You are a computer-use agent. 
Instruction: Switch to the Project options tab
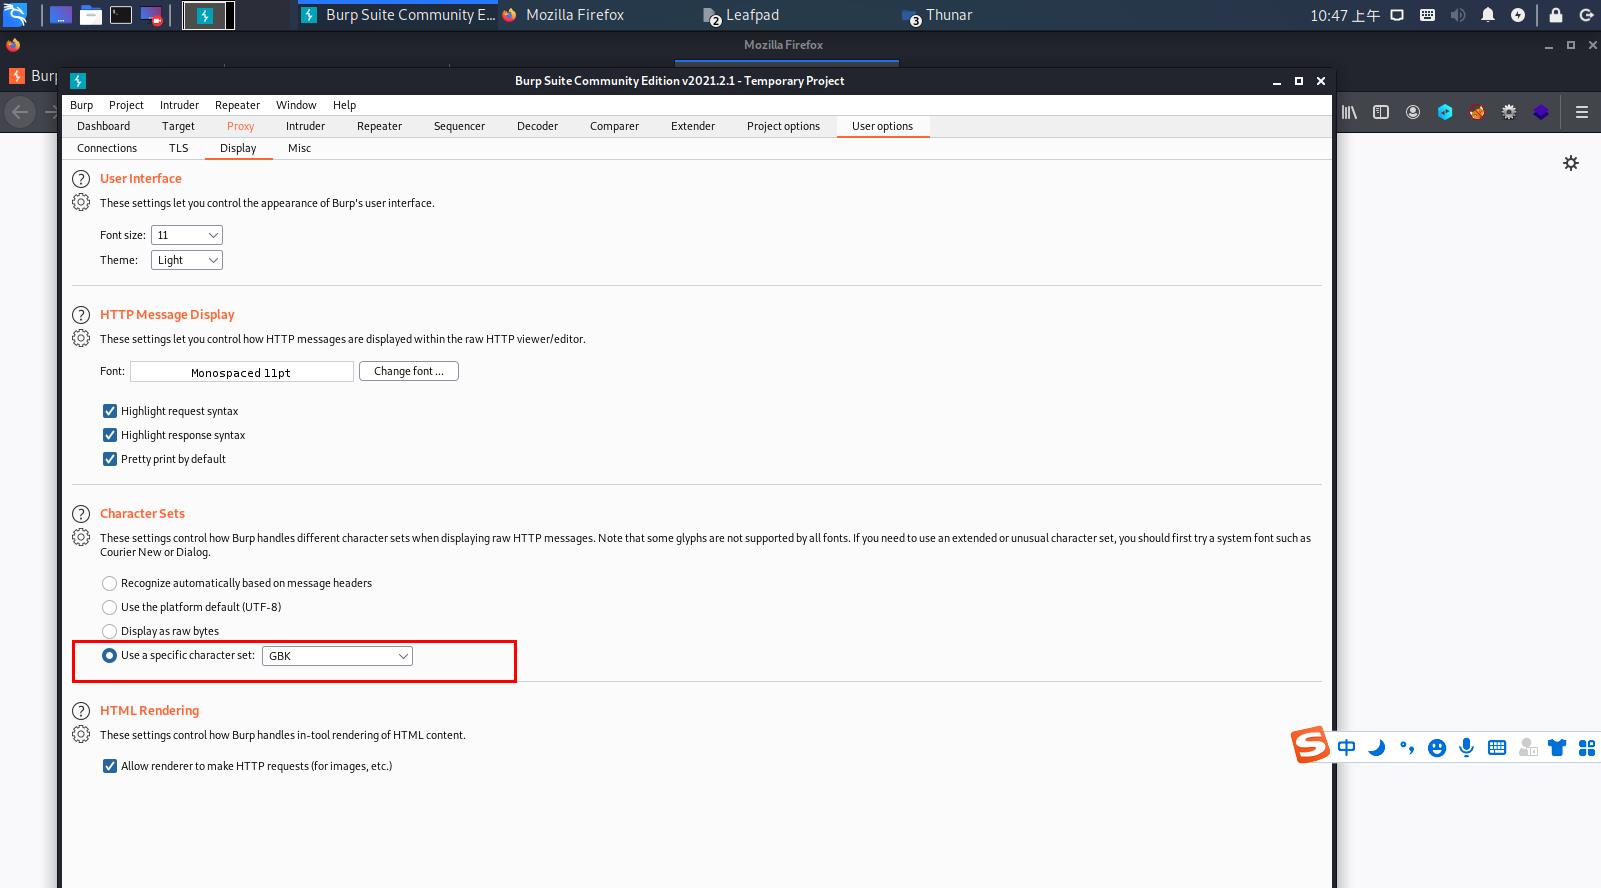click(783, 126)
